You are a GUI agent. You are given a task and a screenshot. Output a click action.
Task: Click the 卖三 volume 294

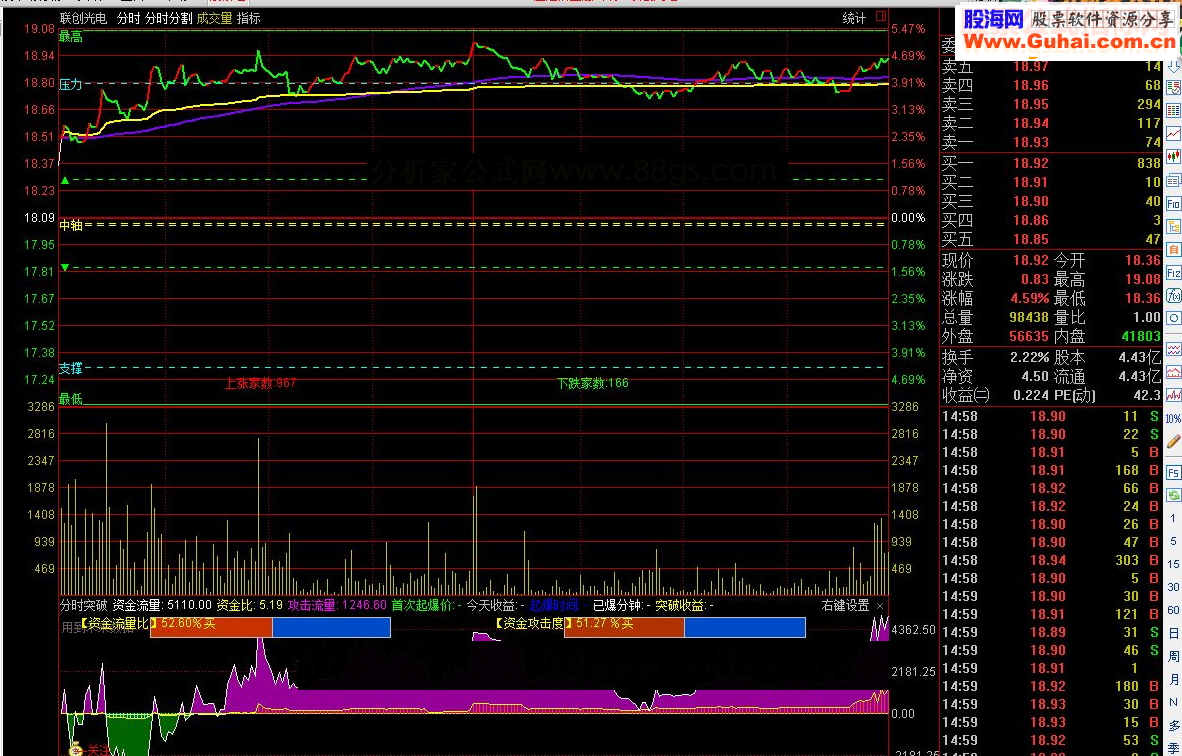[x=1148, y=104]
